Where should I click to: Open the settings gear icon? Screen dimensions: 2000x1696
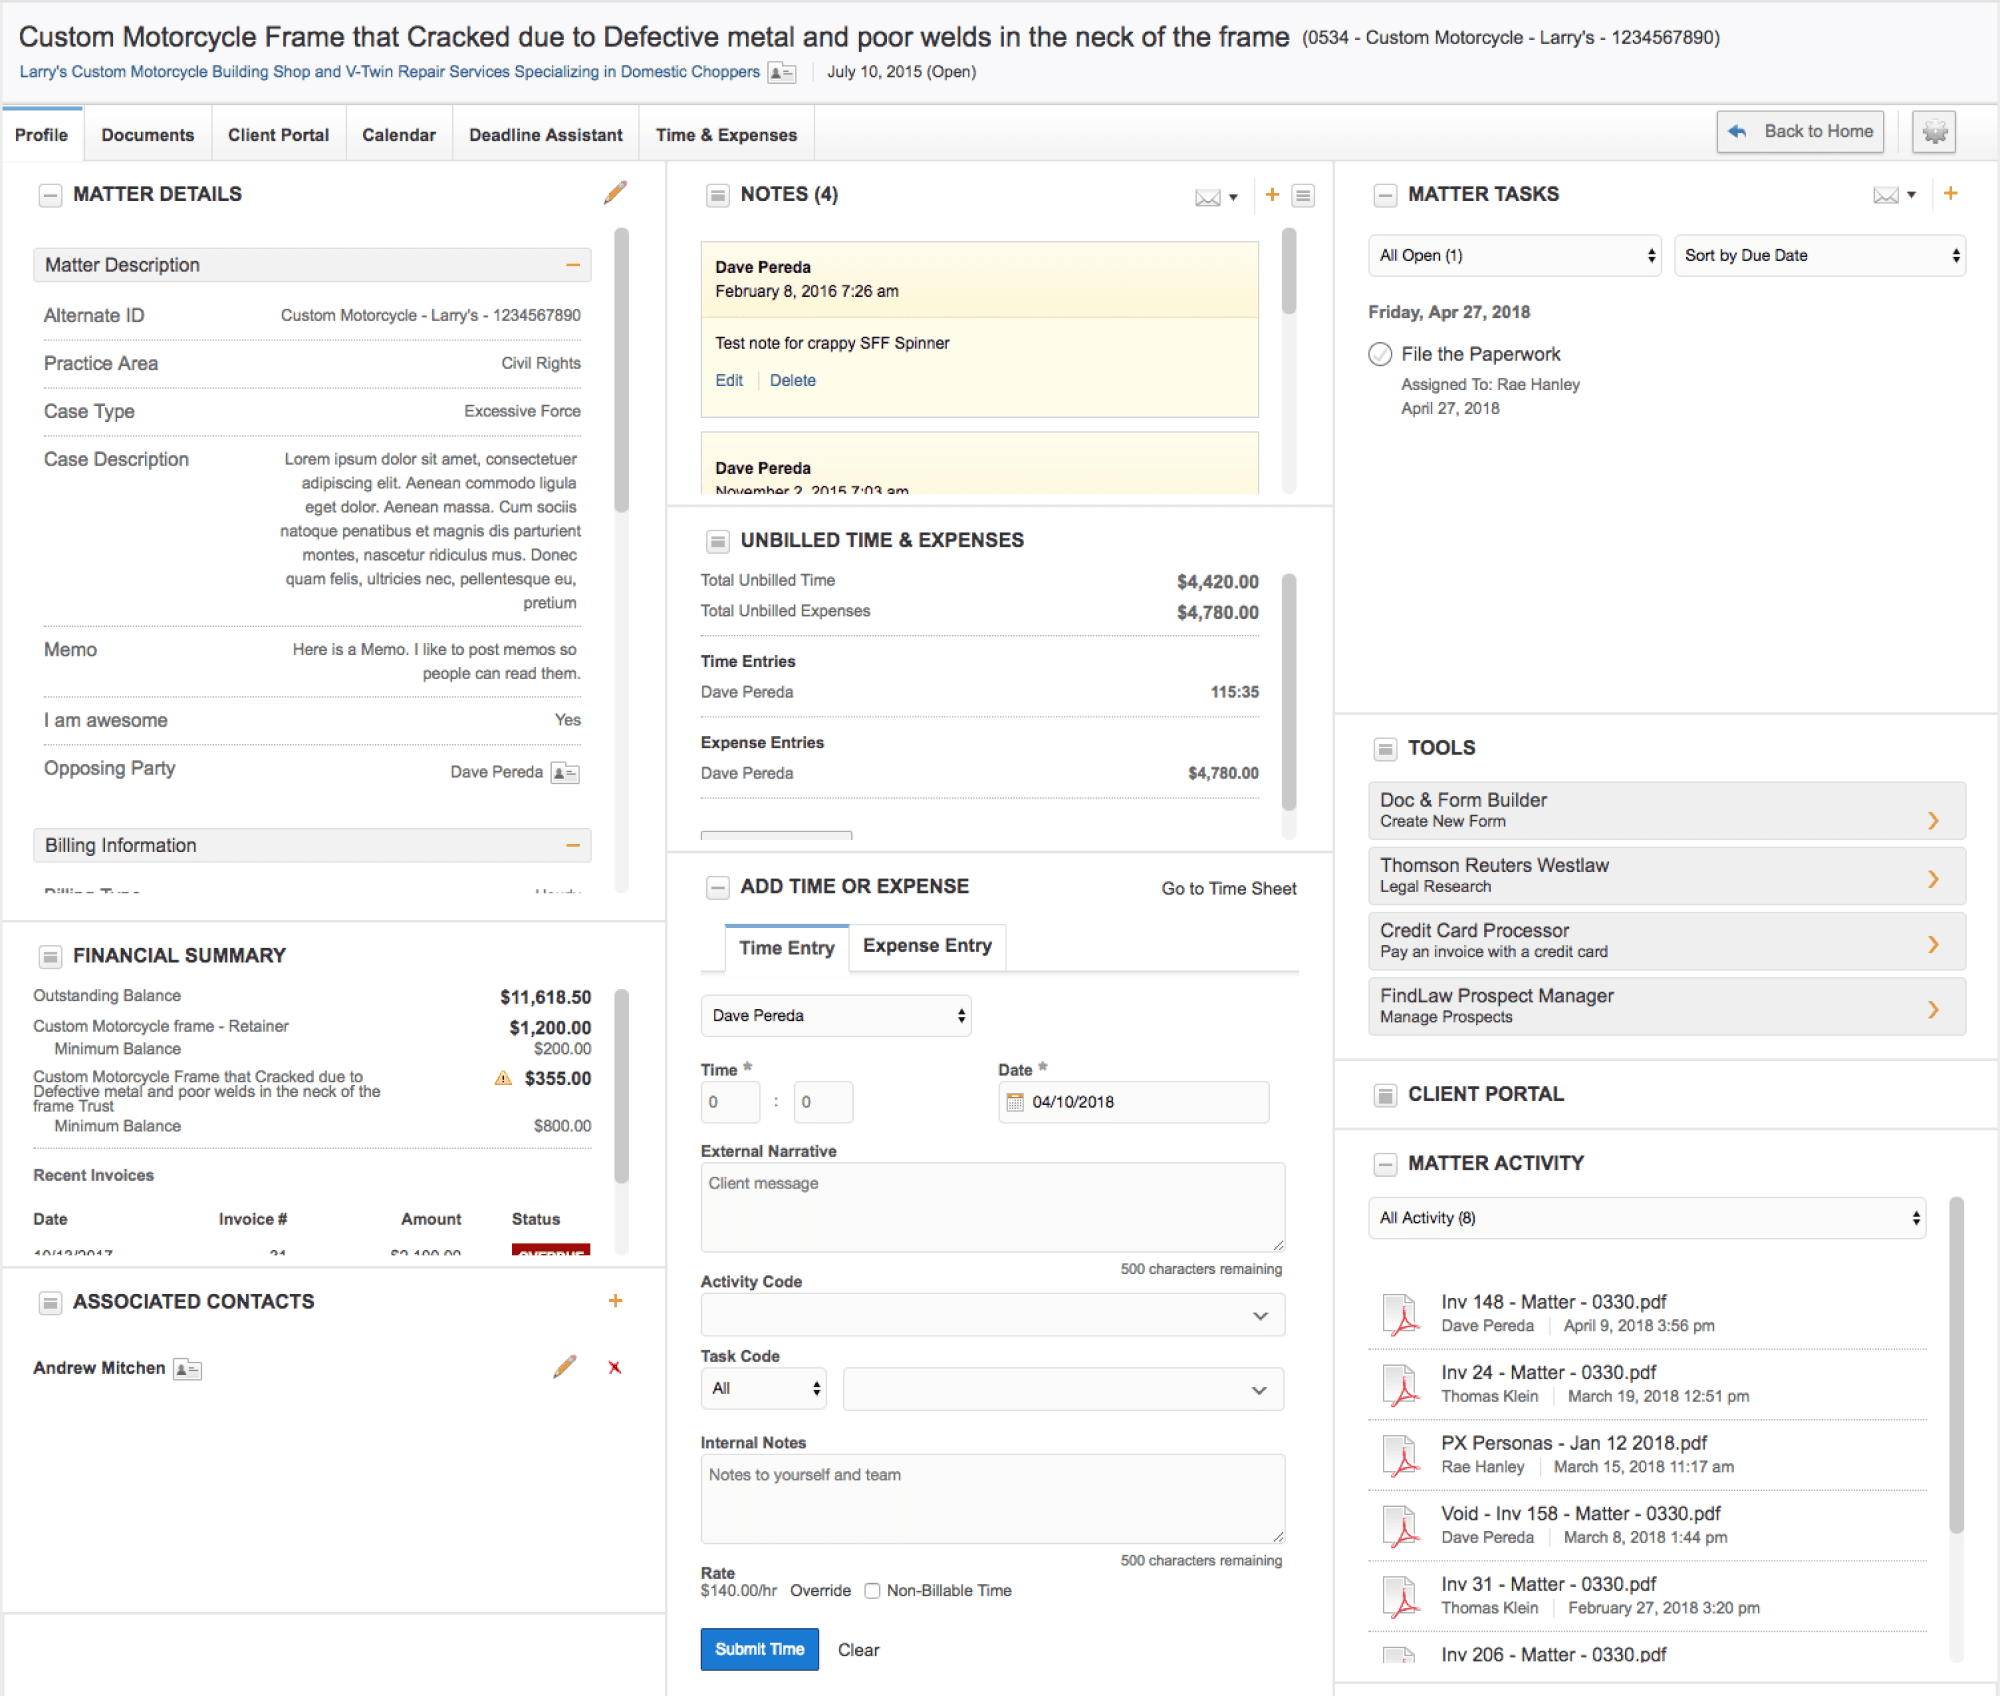tap(1934, 132)
